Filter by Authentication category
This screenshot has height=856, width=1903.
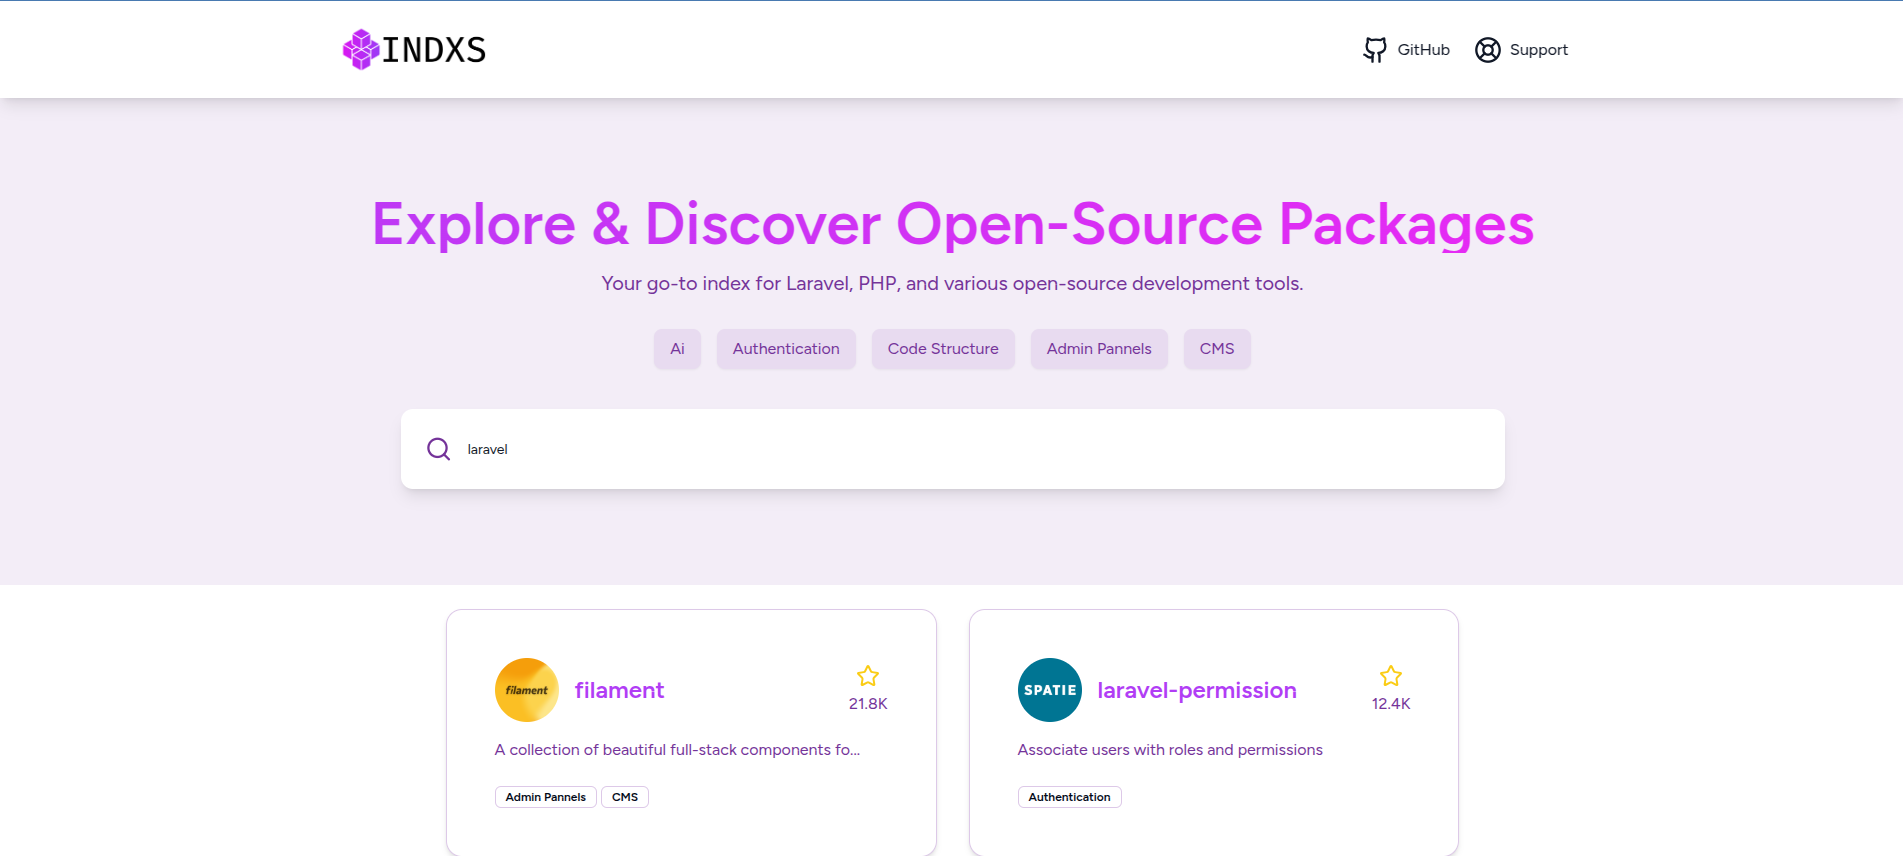coord(786,349)
